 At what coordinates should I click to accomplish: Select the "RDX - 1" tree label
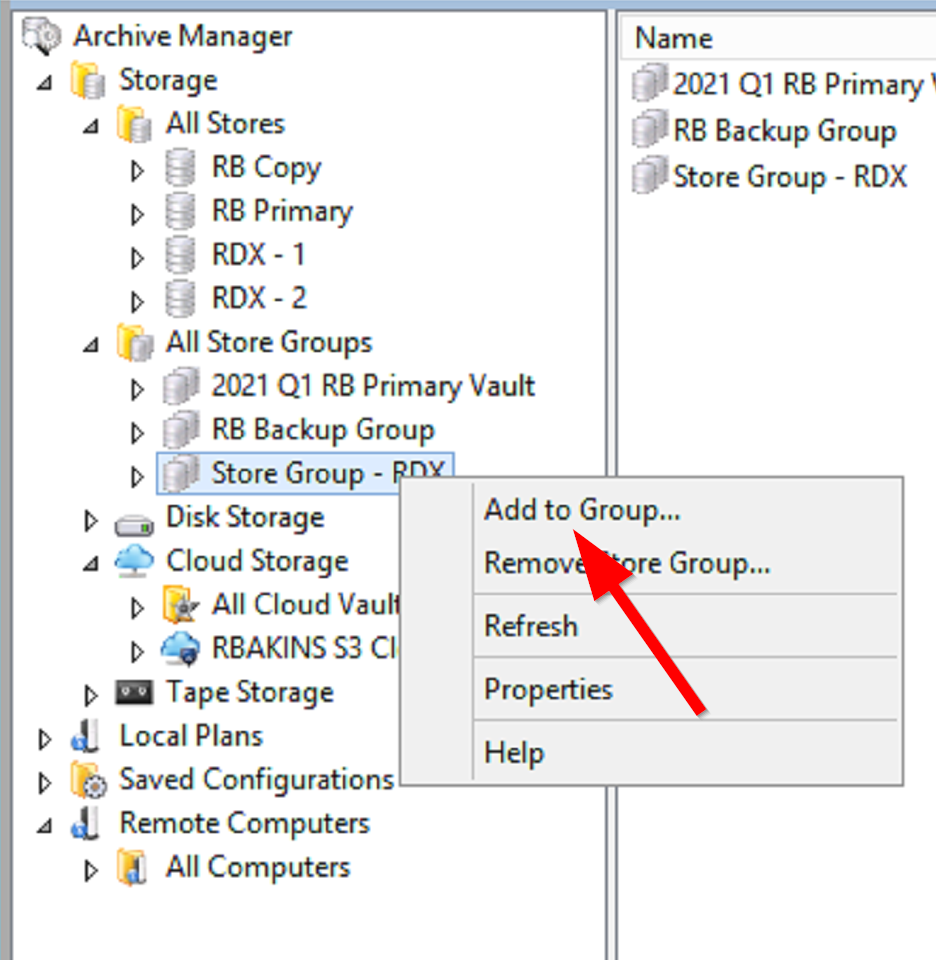(x=258, y=255)
